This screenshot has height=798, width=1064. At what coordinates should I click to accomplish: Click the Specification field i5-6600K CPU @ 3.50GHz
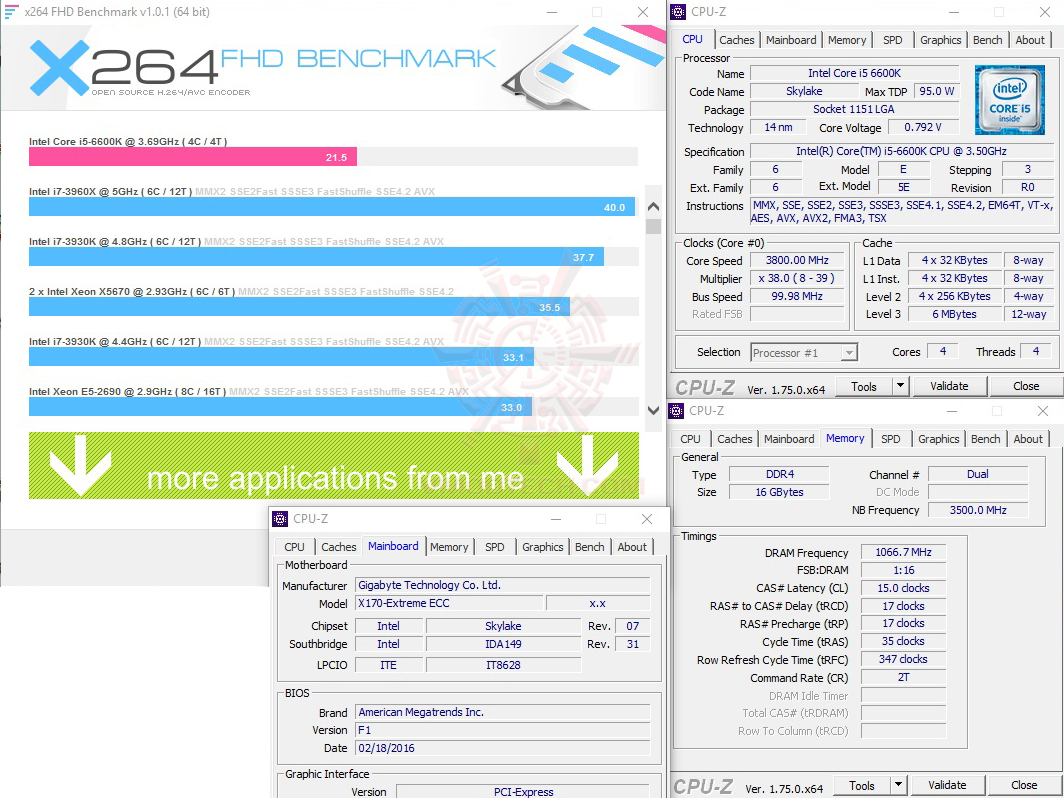tap(901, 151)
